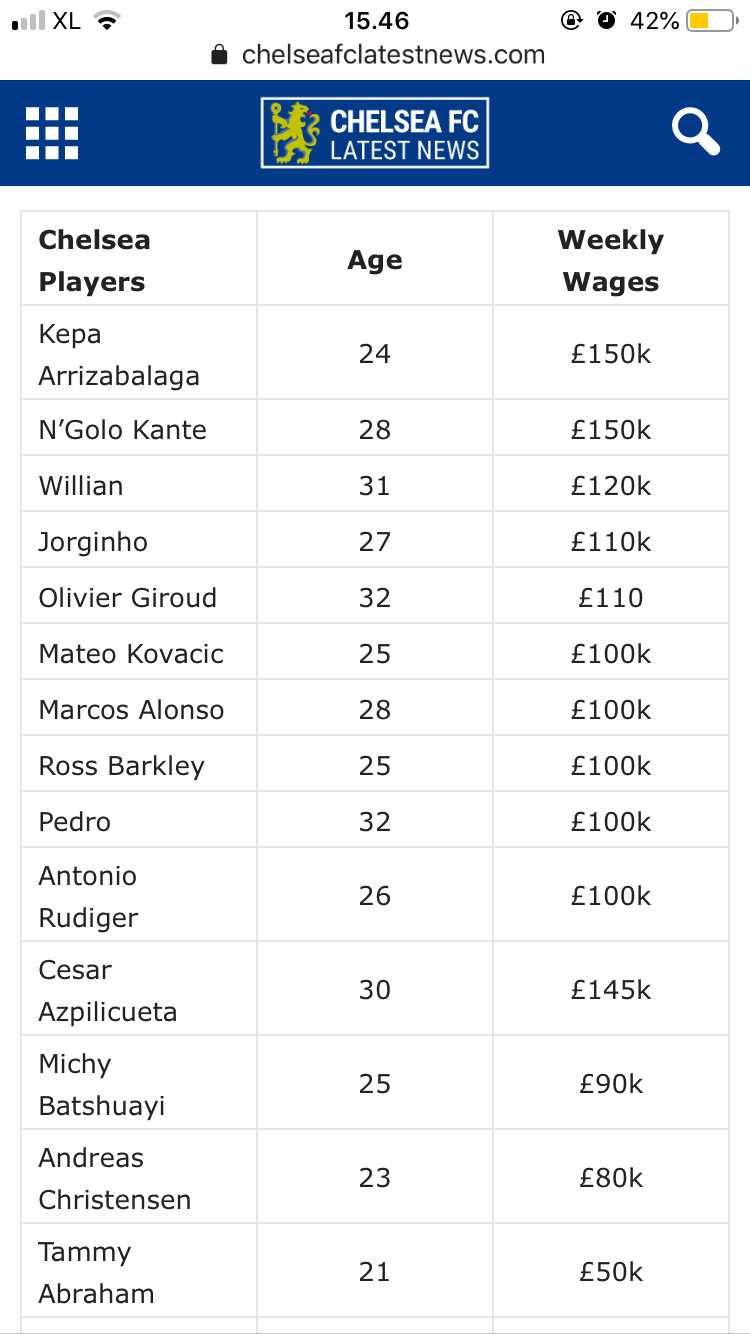Tap the search magnifier icon
Screen dimensions: 750x1334
point(695,133)
